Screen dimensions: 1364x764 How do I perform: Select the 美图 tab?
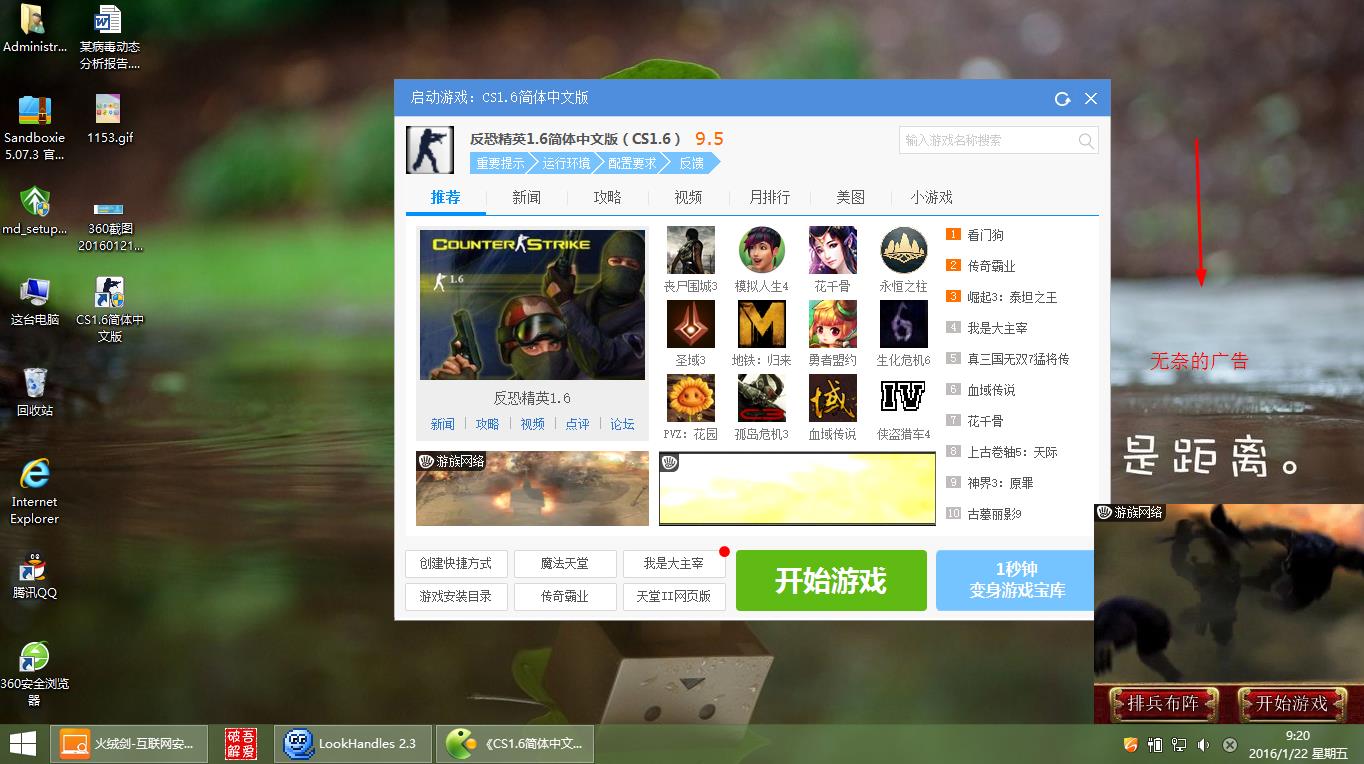851,197
